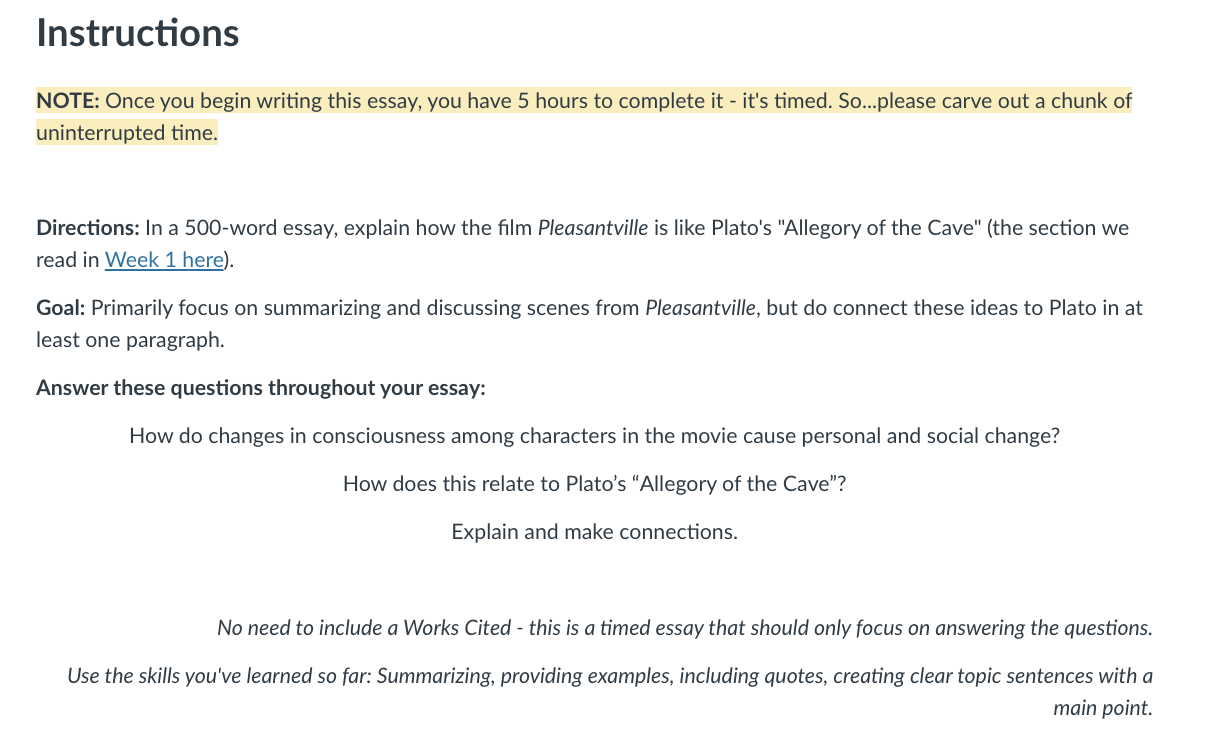Click the words "main point." at the bottom
This screenshot has height=734, width=1212.
pyautogui.click(x=1103, y=708)
